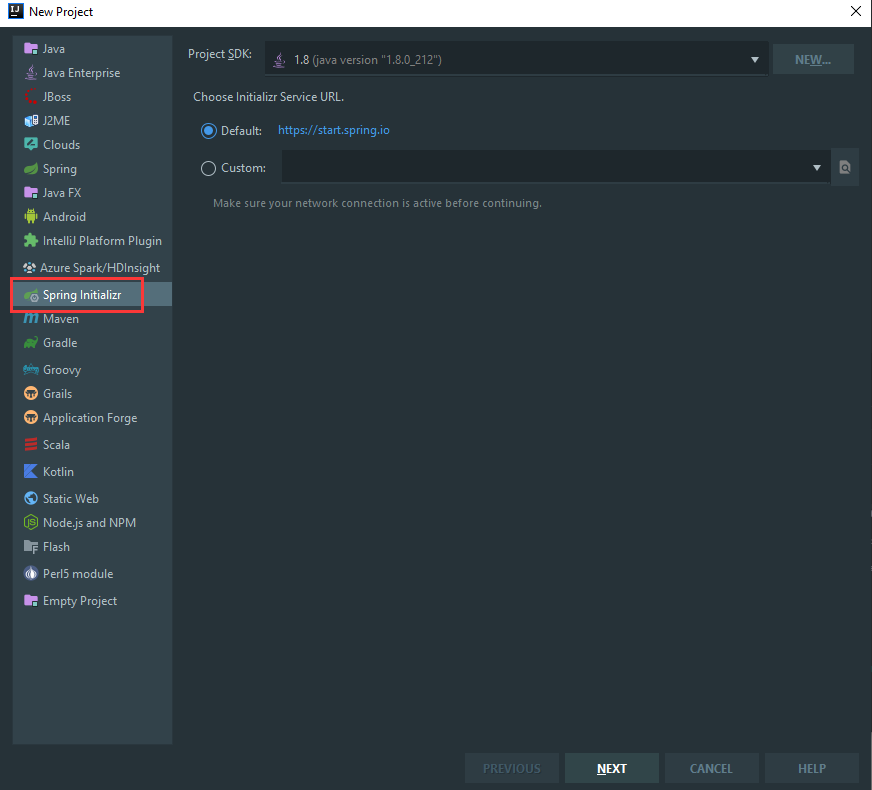872x790 pixels.
Task: Select Node.js and NPM label
Action: pyautogui.click(x=90, y=523)
